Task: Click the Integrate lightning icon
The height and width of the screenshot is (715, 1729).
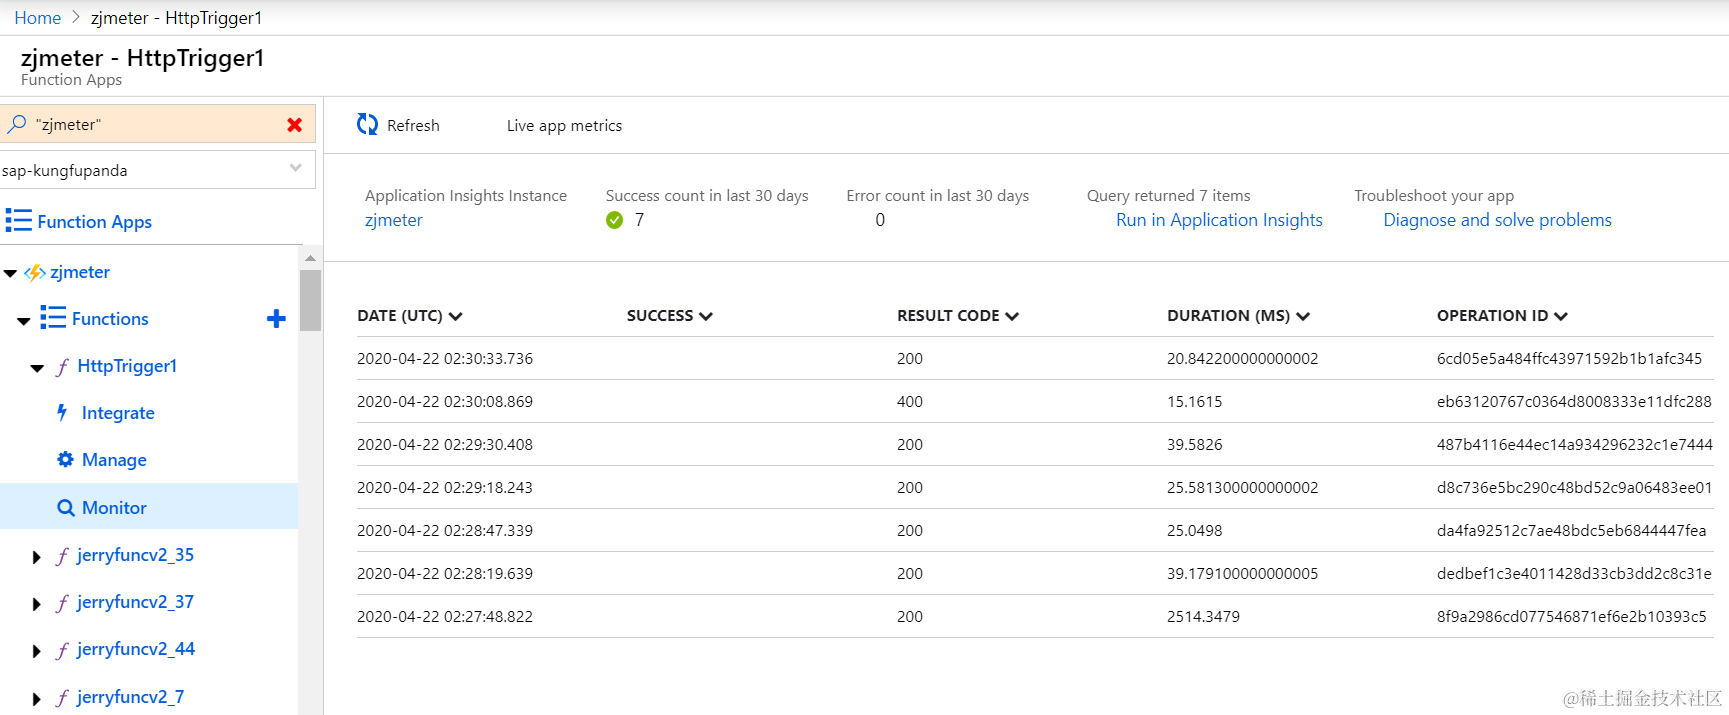Action: pyautogui.click(x=63, y=413)
